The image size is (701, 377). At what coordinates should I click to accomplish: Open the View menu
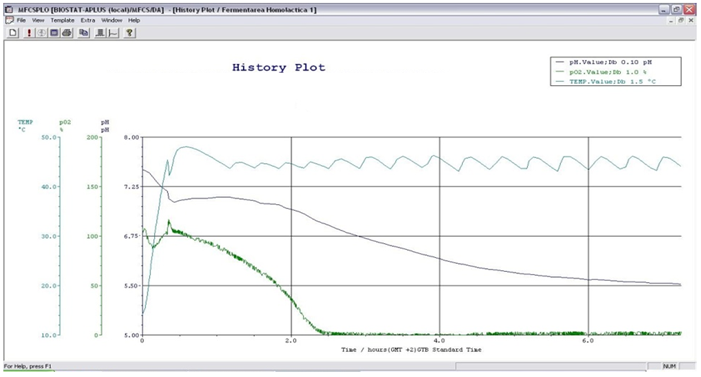tap(38, 20)
